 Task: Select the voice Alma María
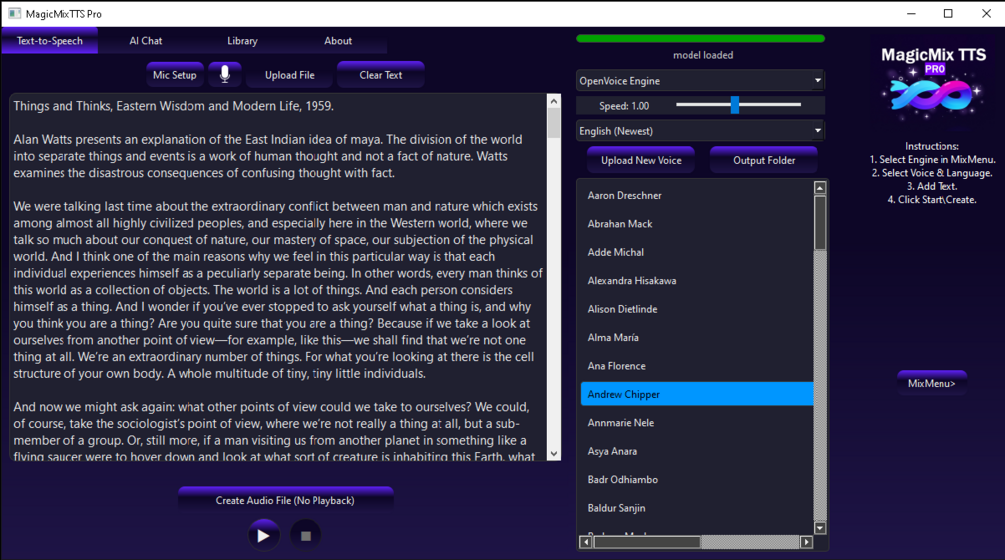697,338
